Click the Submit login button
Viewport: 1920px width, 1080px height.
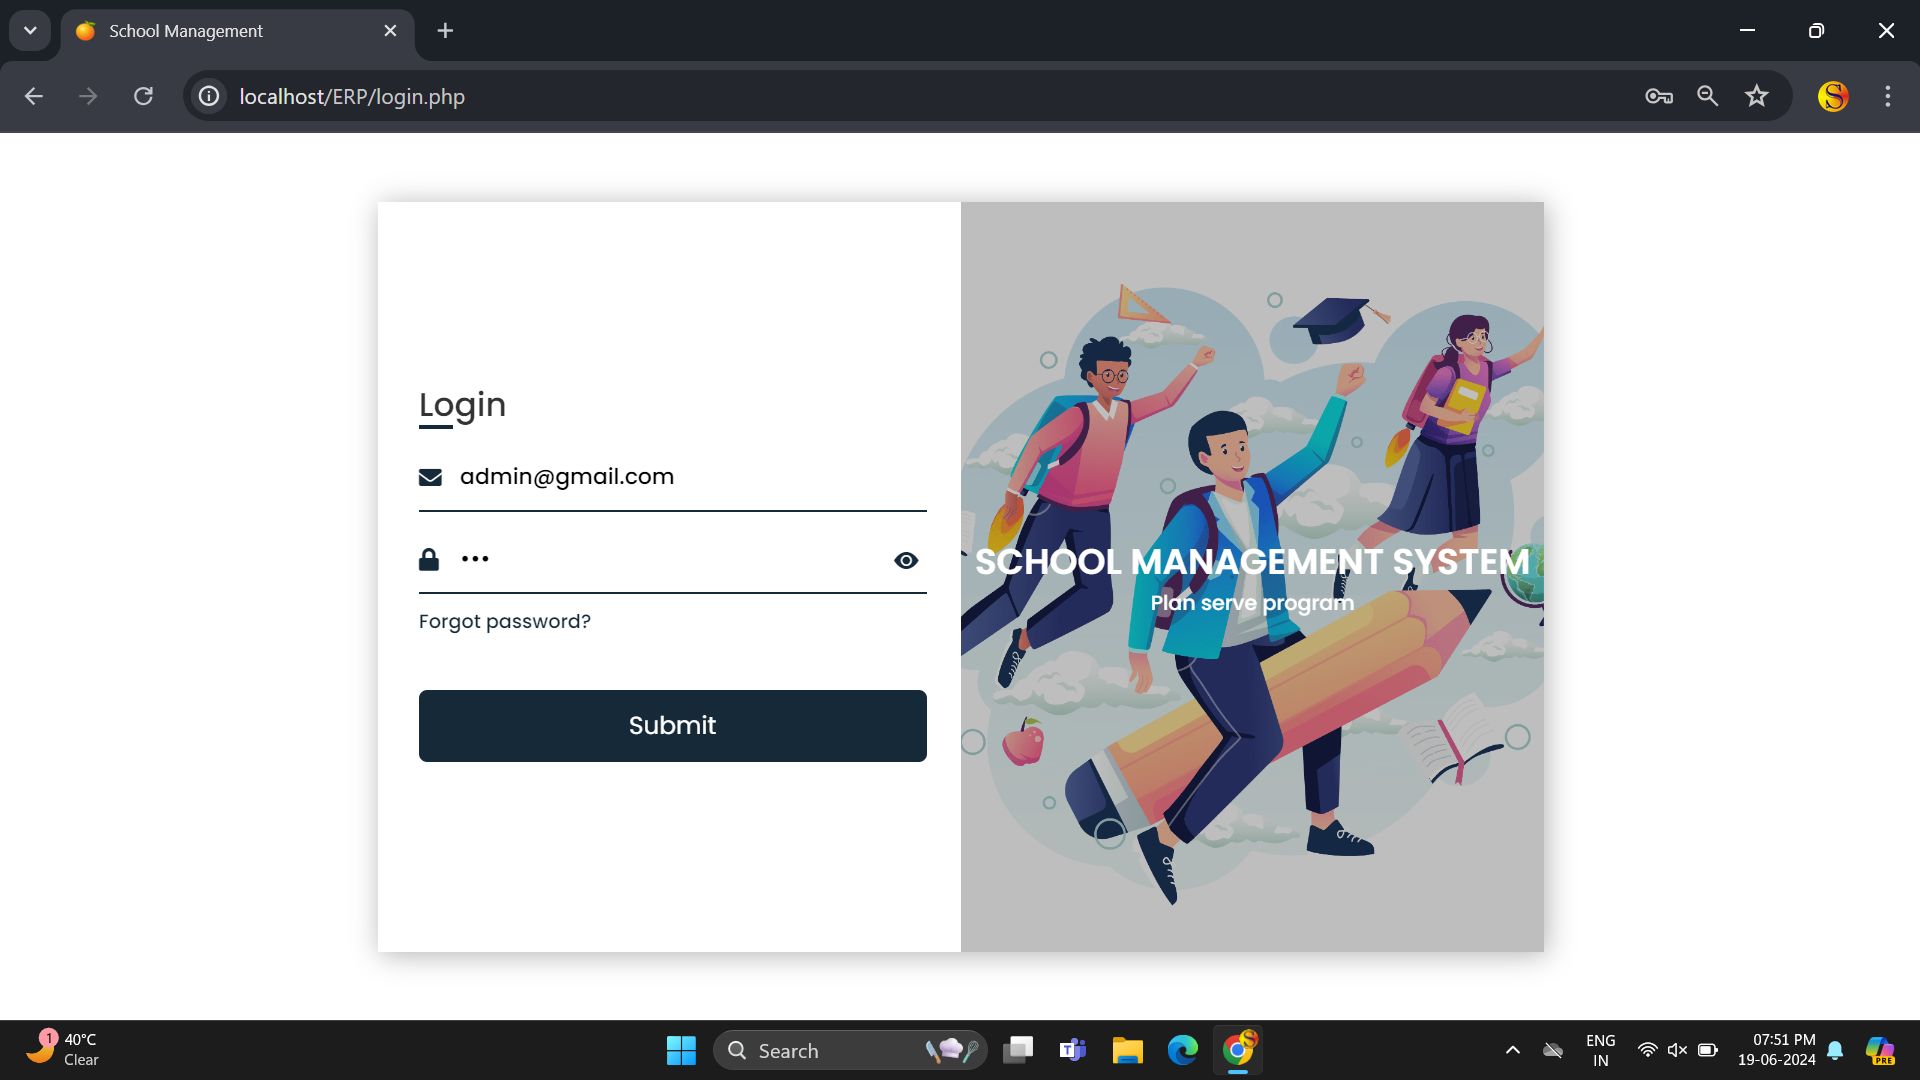tap(672, 726)
